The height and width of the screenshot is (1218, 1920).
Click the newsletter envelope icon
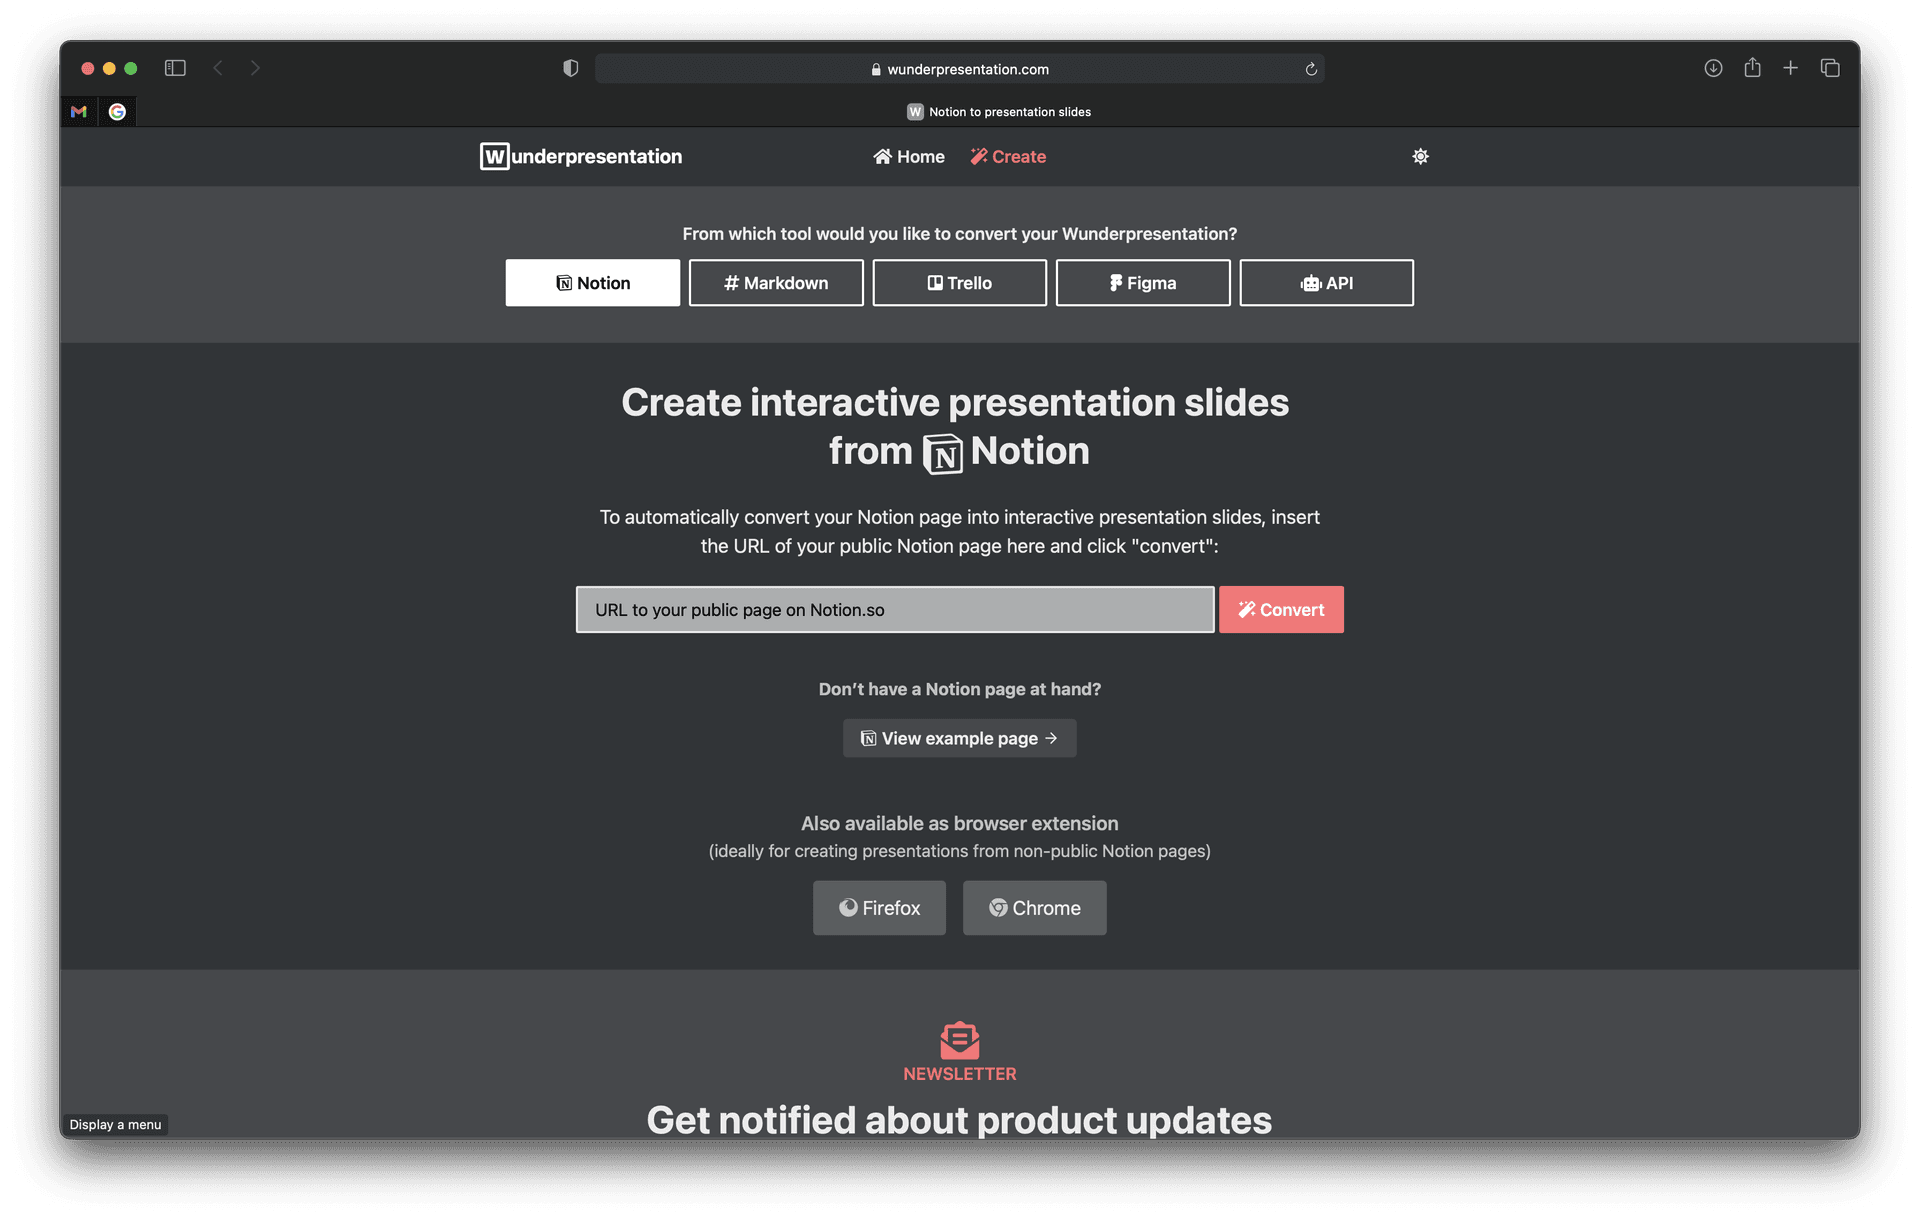(959, 1039)
